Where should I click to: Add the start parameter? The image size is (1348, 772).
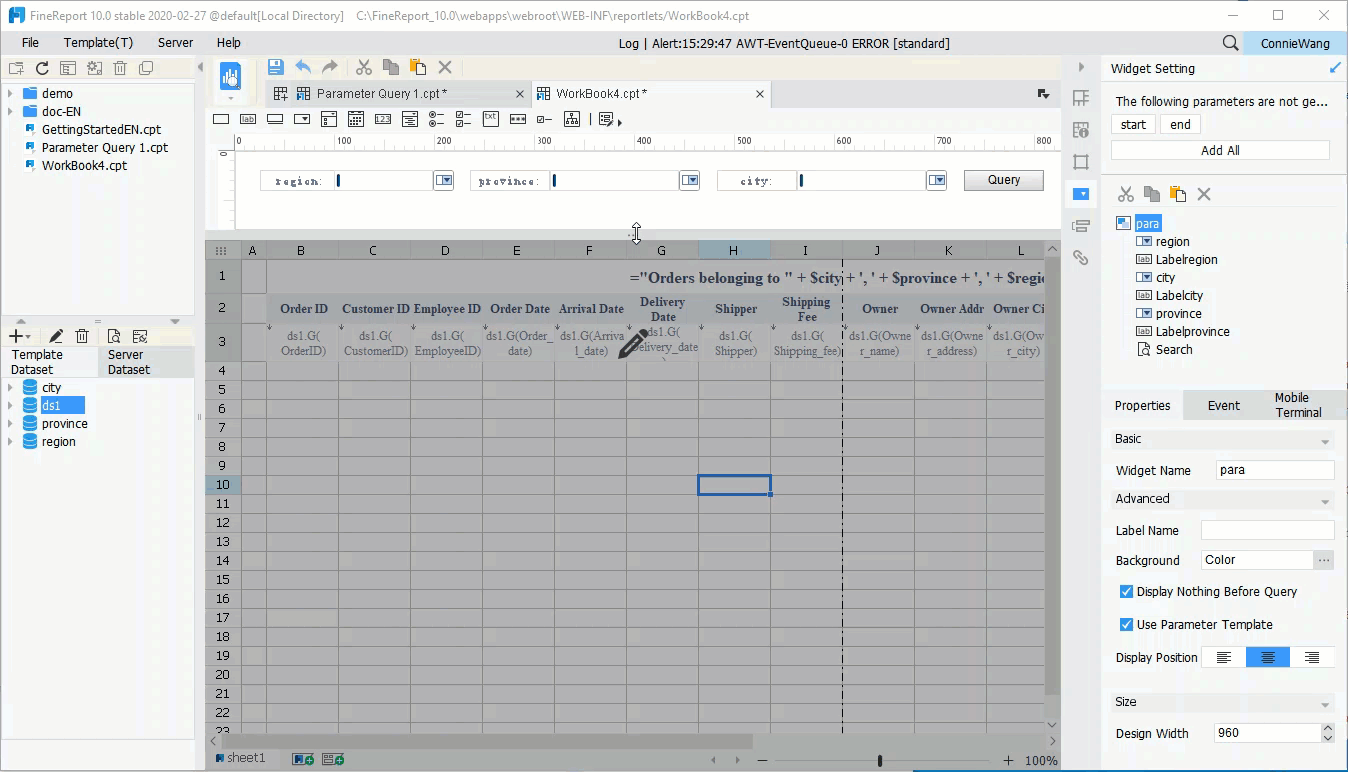click(x=1133, y=124)
